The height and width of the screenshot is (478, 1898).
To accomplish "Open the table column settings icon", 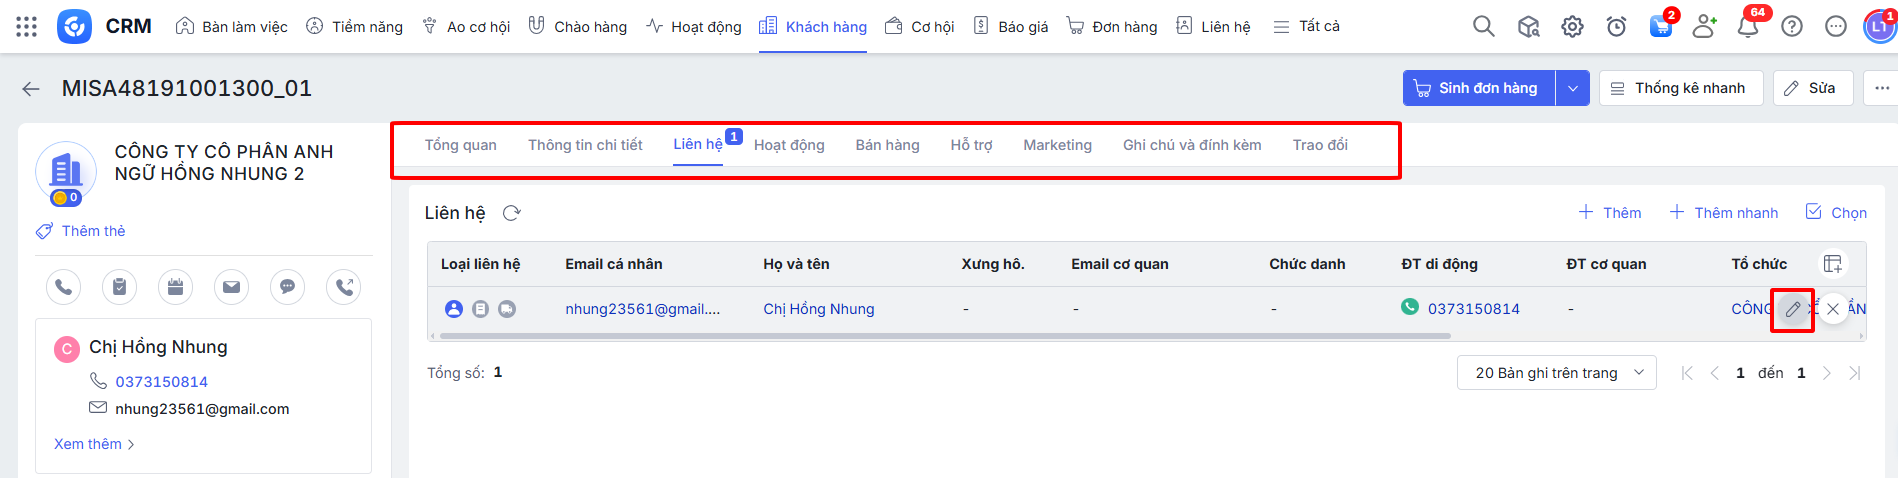I will click(1832, 264).
